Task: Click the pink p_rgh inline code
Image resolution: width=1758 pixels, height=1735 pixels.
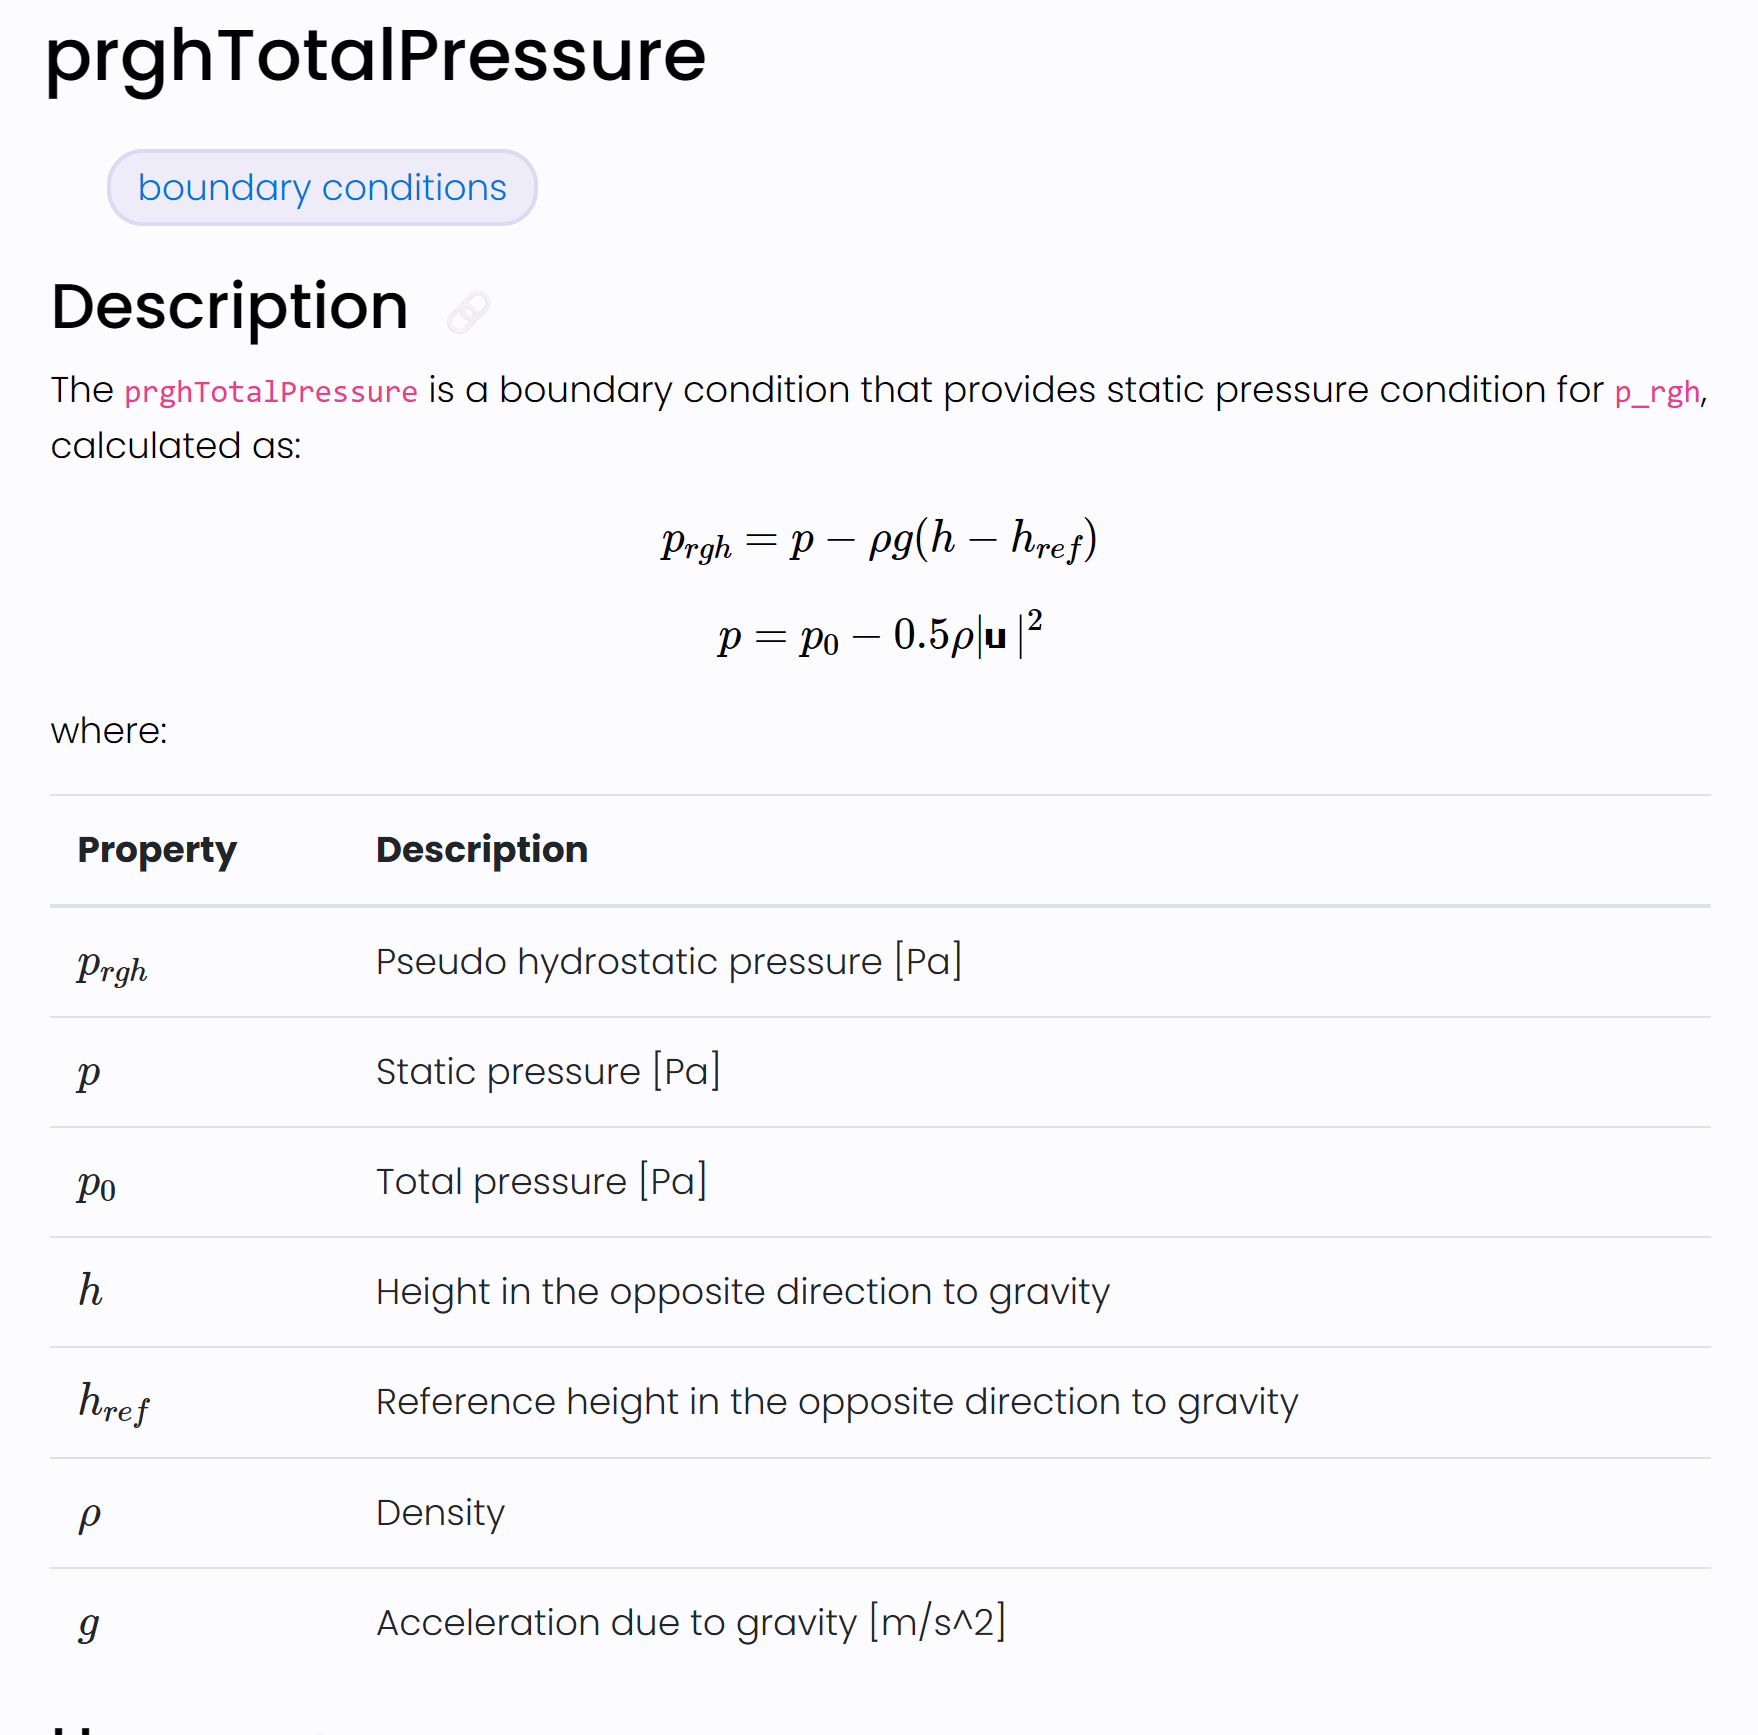Action: [x=1657, y=391]
